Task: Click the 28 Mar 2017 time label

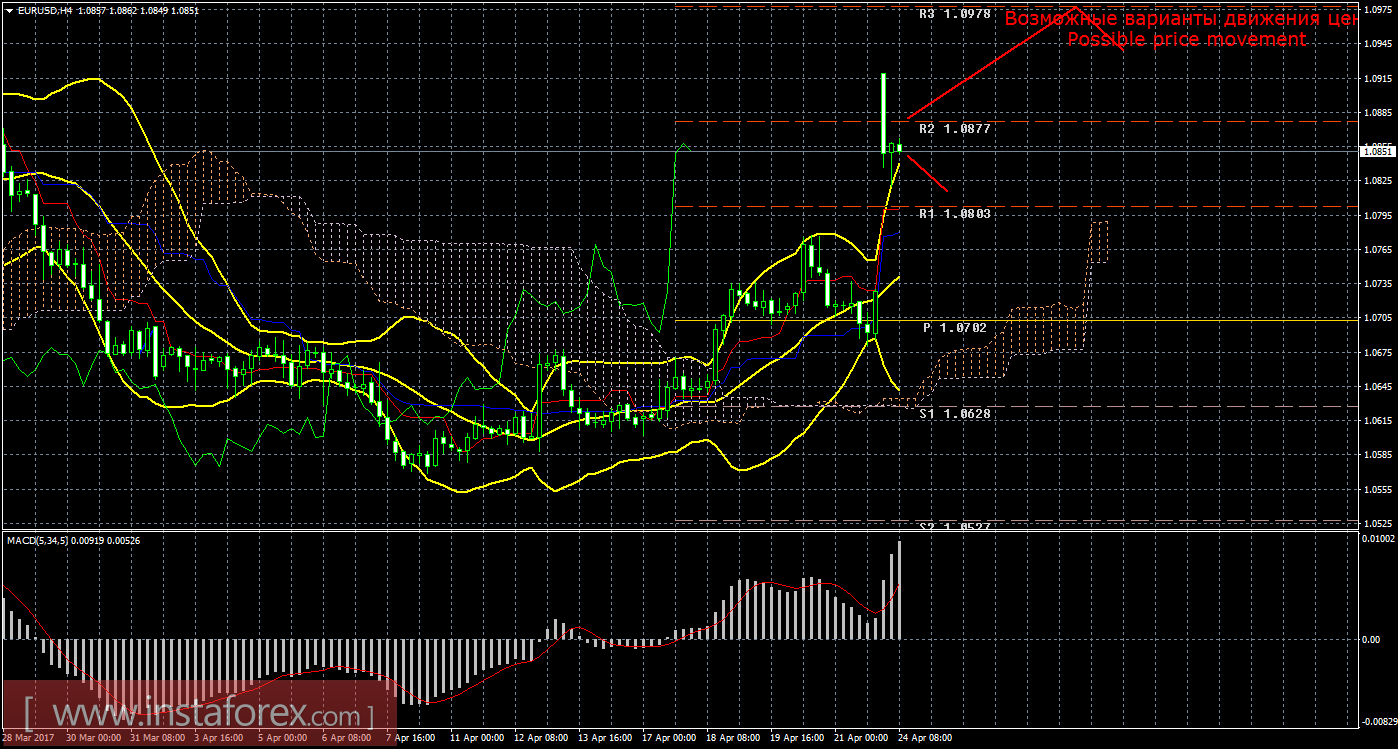Action: [x=29, y=738]
